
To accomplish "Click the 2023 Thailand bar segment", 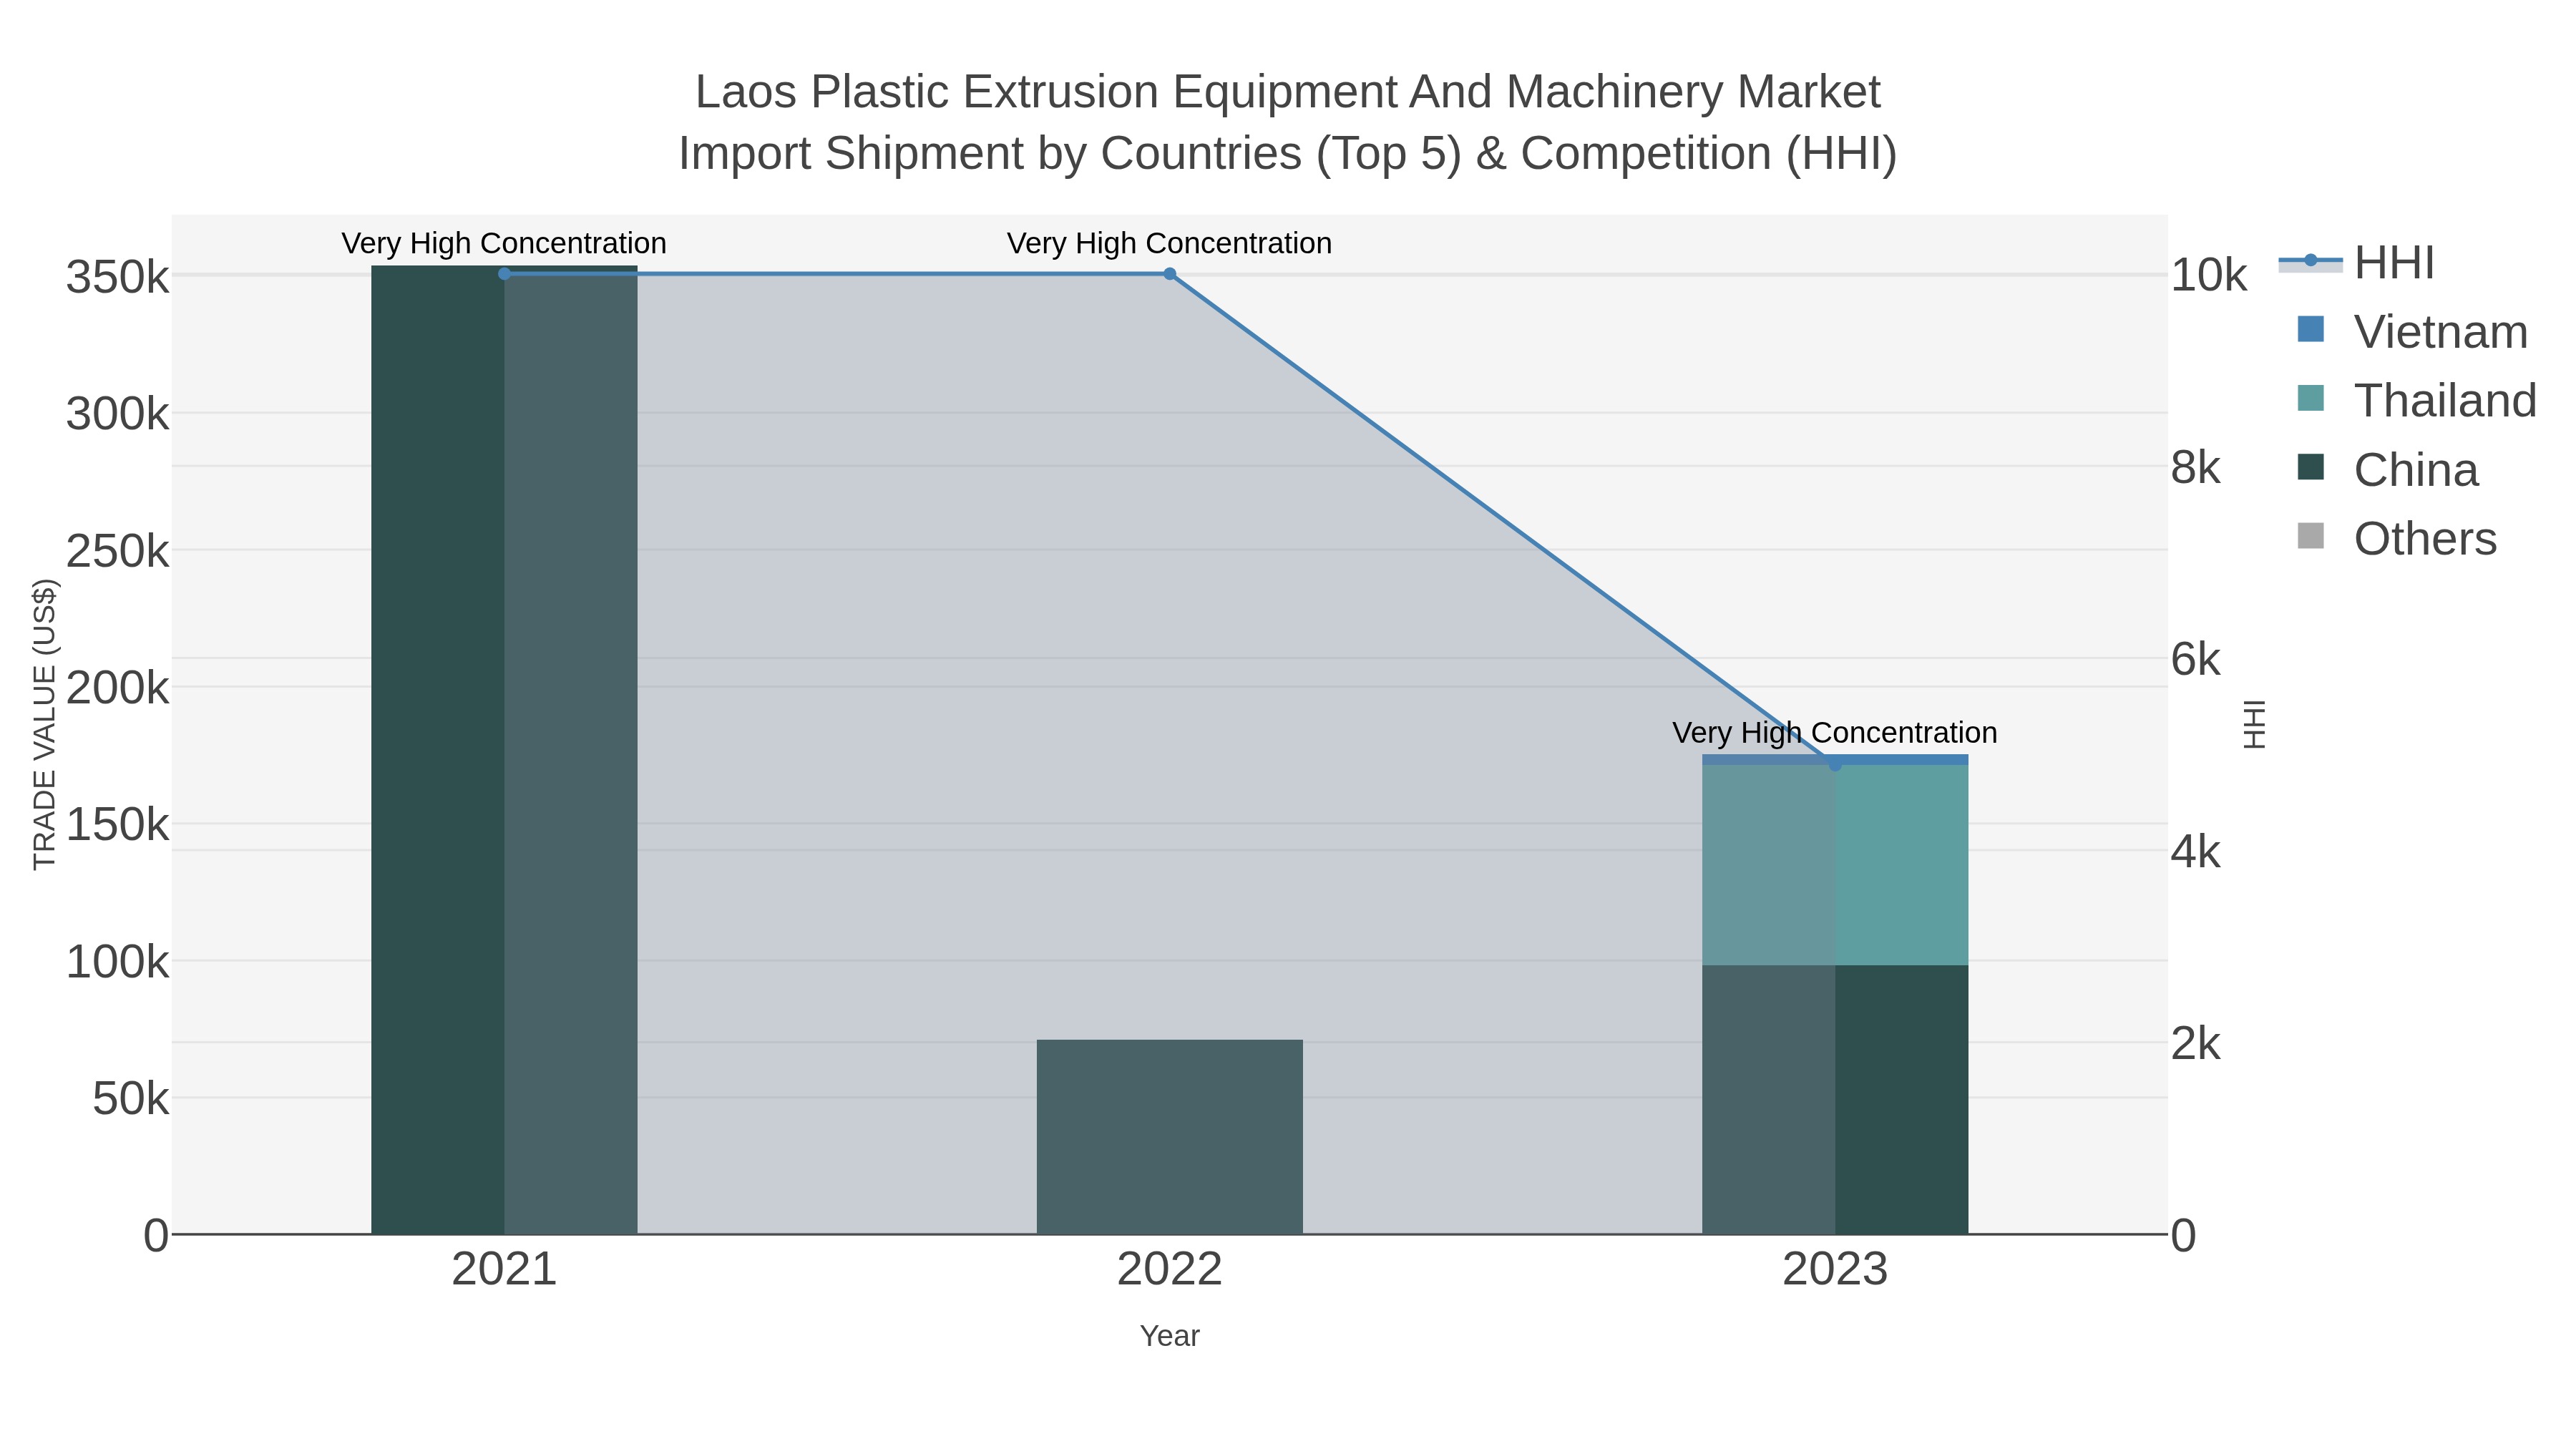I will pyautogui.click(x=1835, y=865).
